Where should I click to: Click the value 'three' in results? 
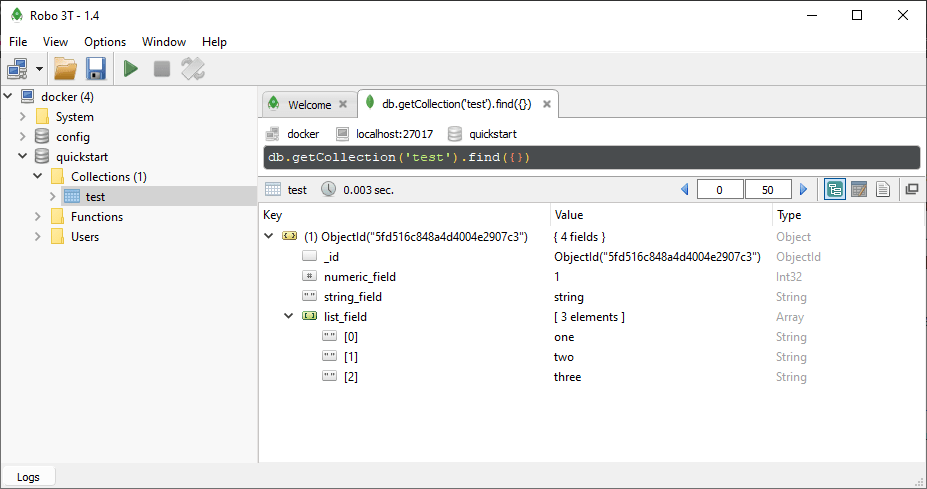568,377
